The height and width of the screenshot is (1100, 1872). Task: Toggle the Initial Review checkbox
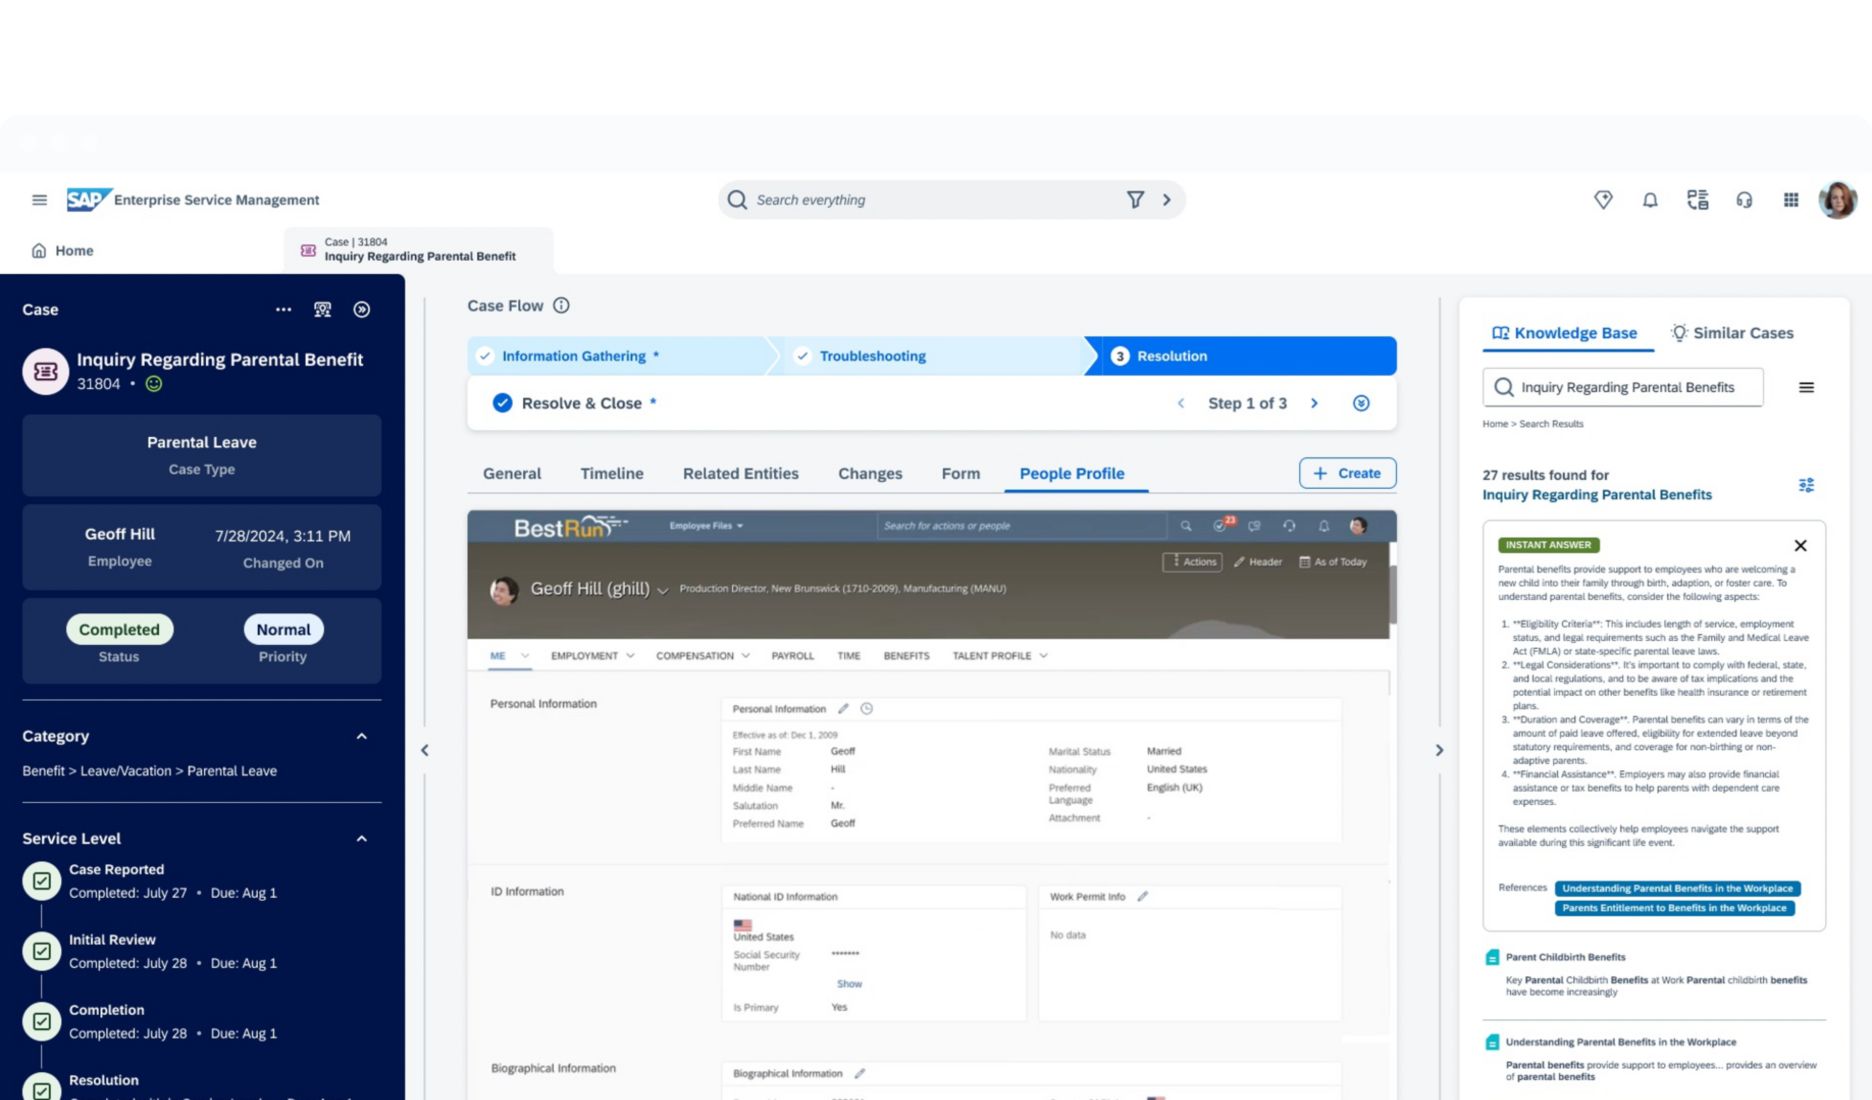pyautogui.click(x=42, y=951)
